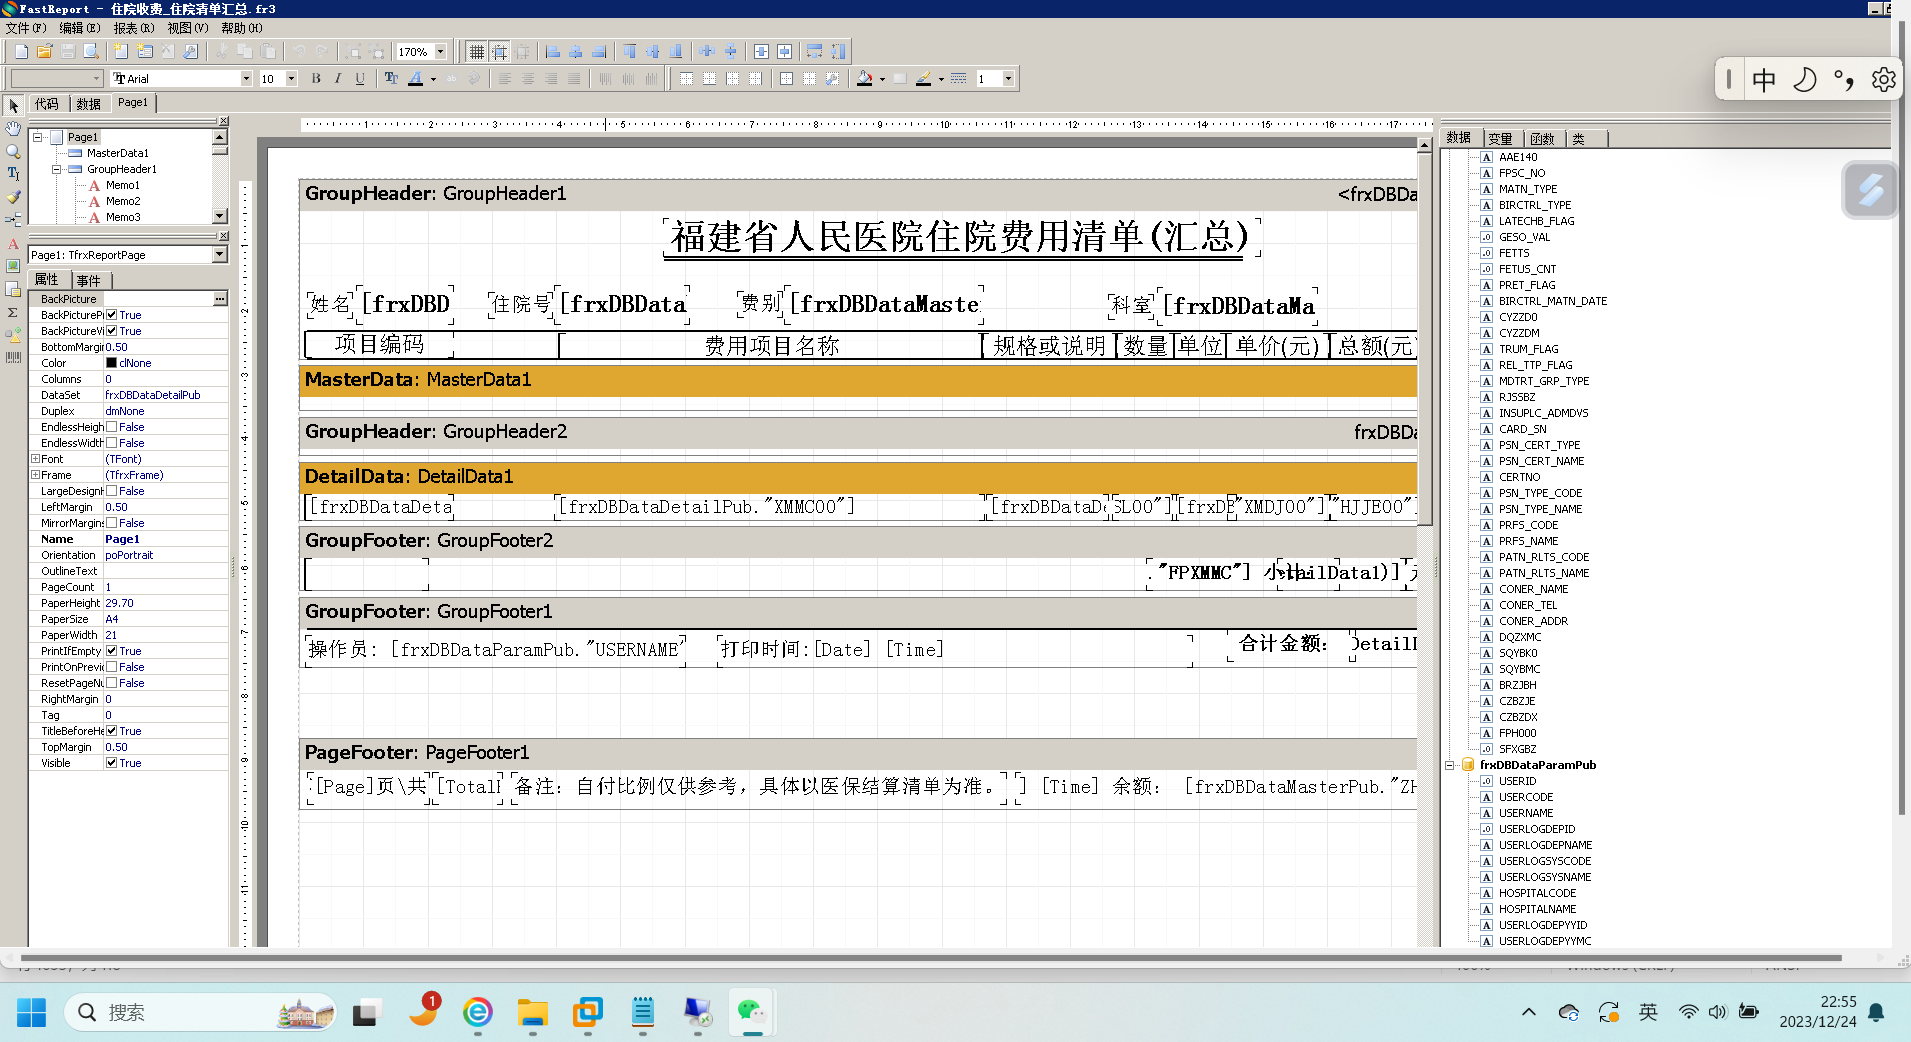Add a new dialog form
This screenshot has width=1911, height=1042.
[x=145, y=51]
